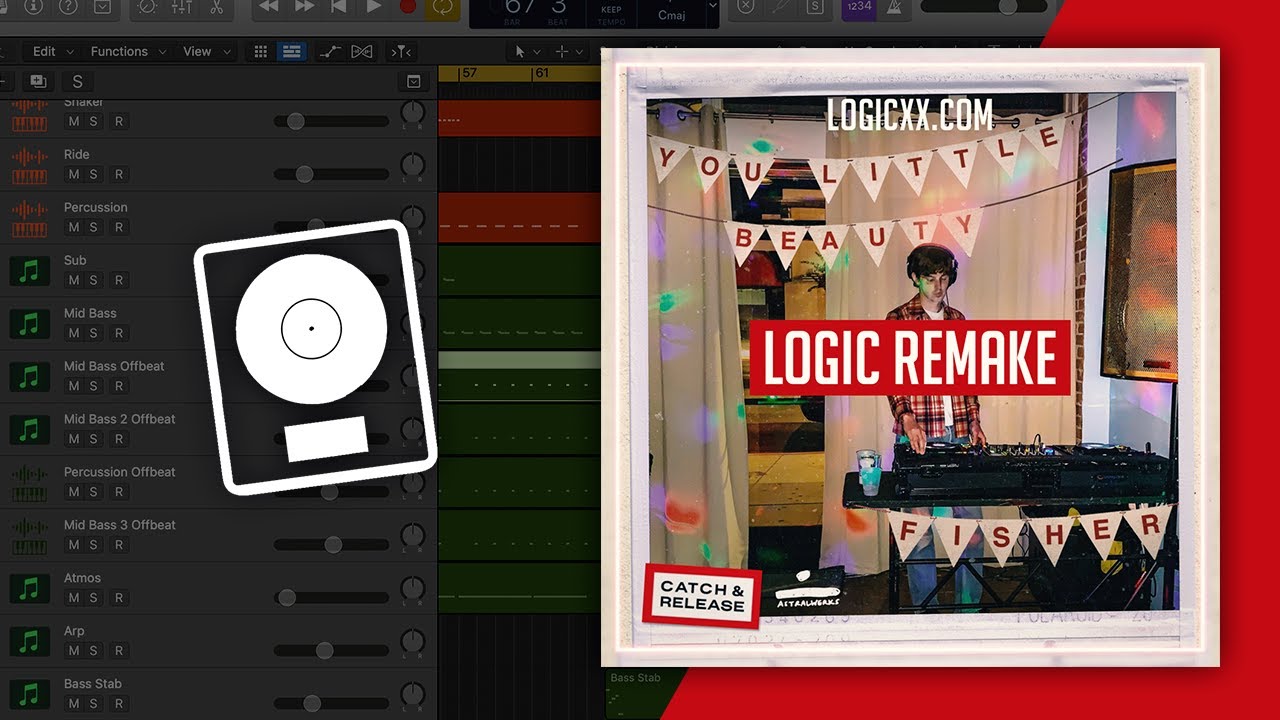Click the Percussion track waveform icon
The height and width of the screenshot is (720, 1280).
pos(29,218)
